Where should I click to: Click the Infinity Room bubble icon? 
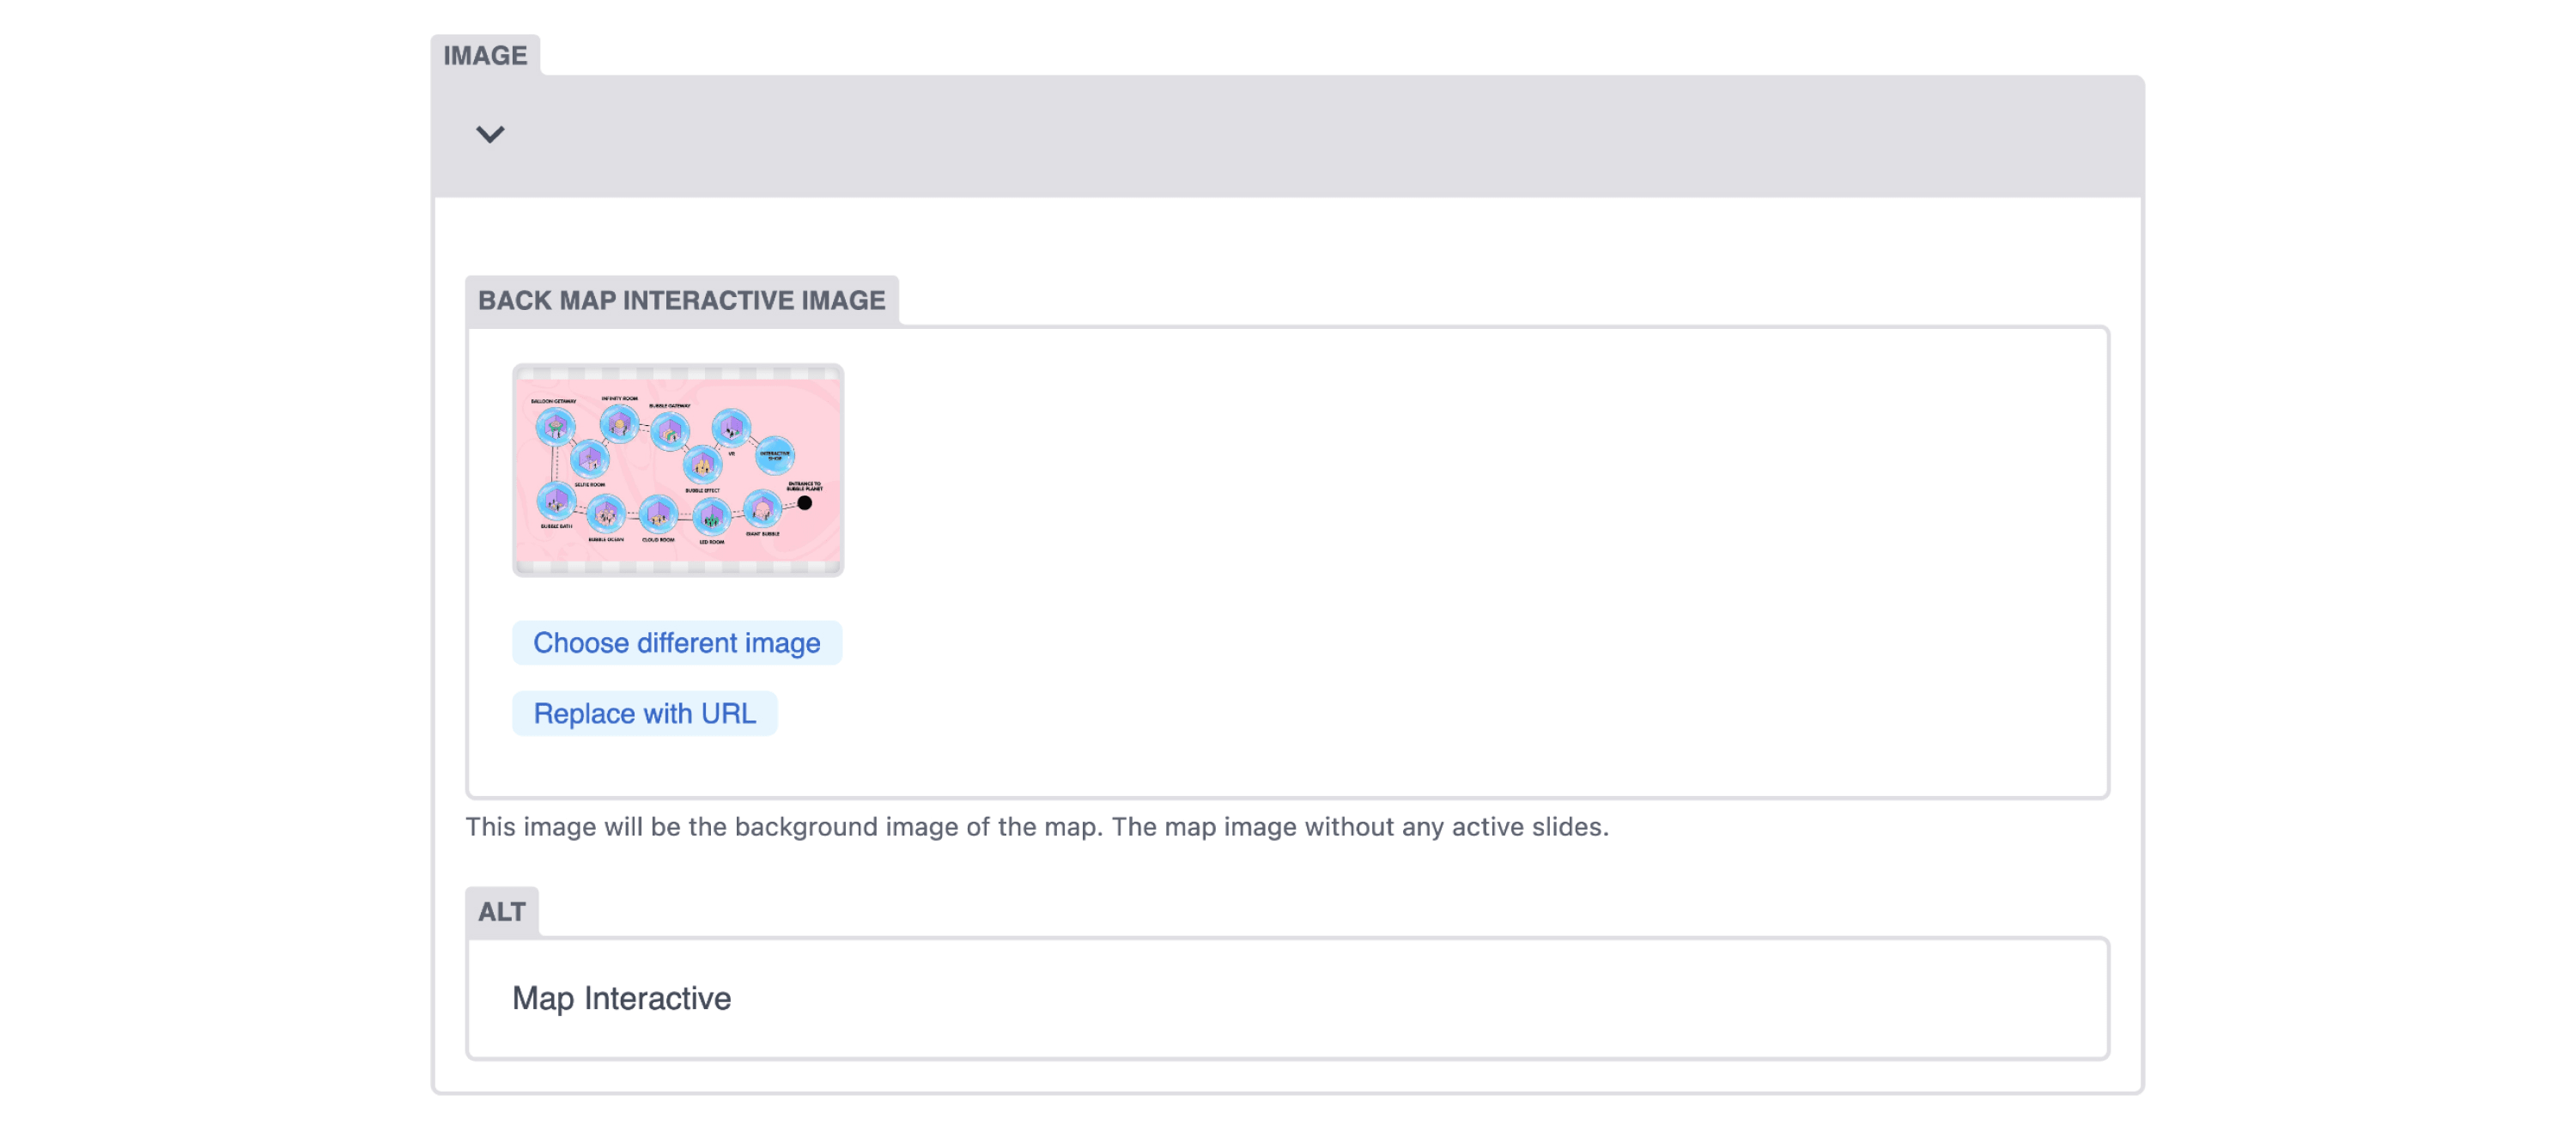[619, 424]
